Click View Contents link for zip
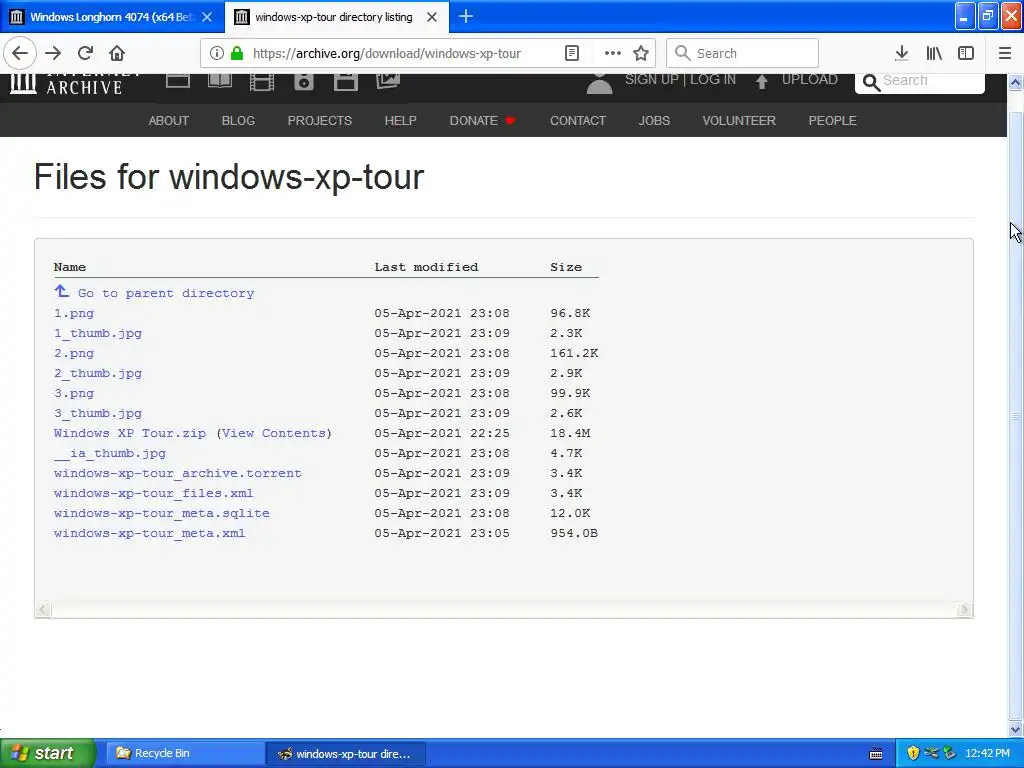Image resolution: width=1024 pixels, height=768 pixels. [x=274, y=433]
